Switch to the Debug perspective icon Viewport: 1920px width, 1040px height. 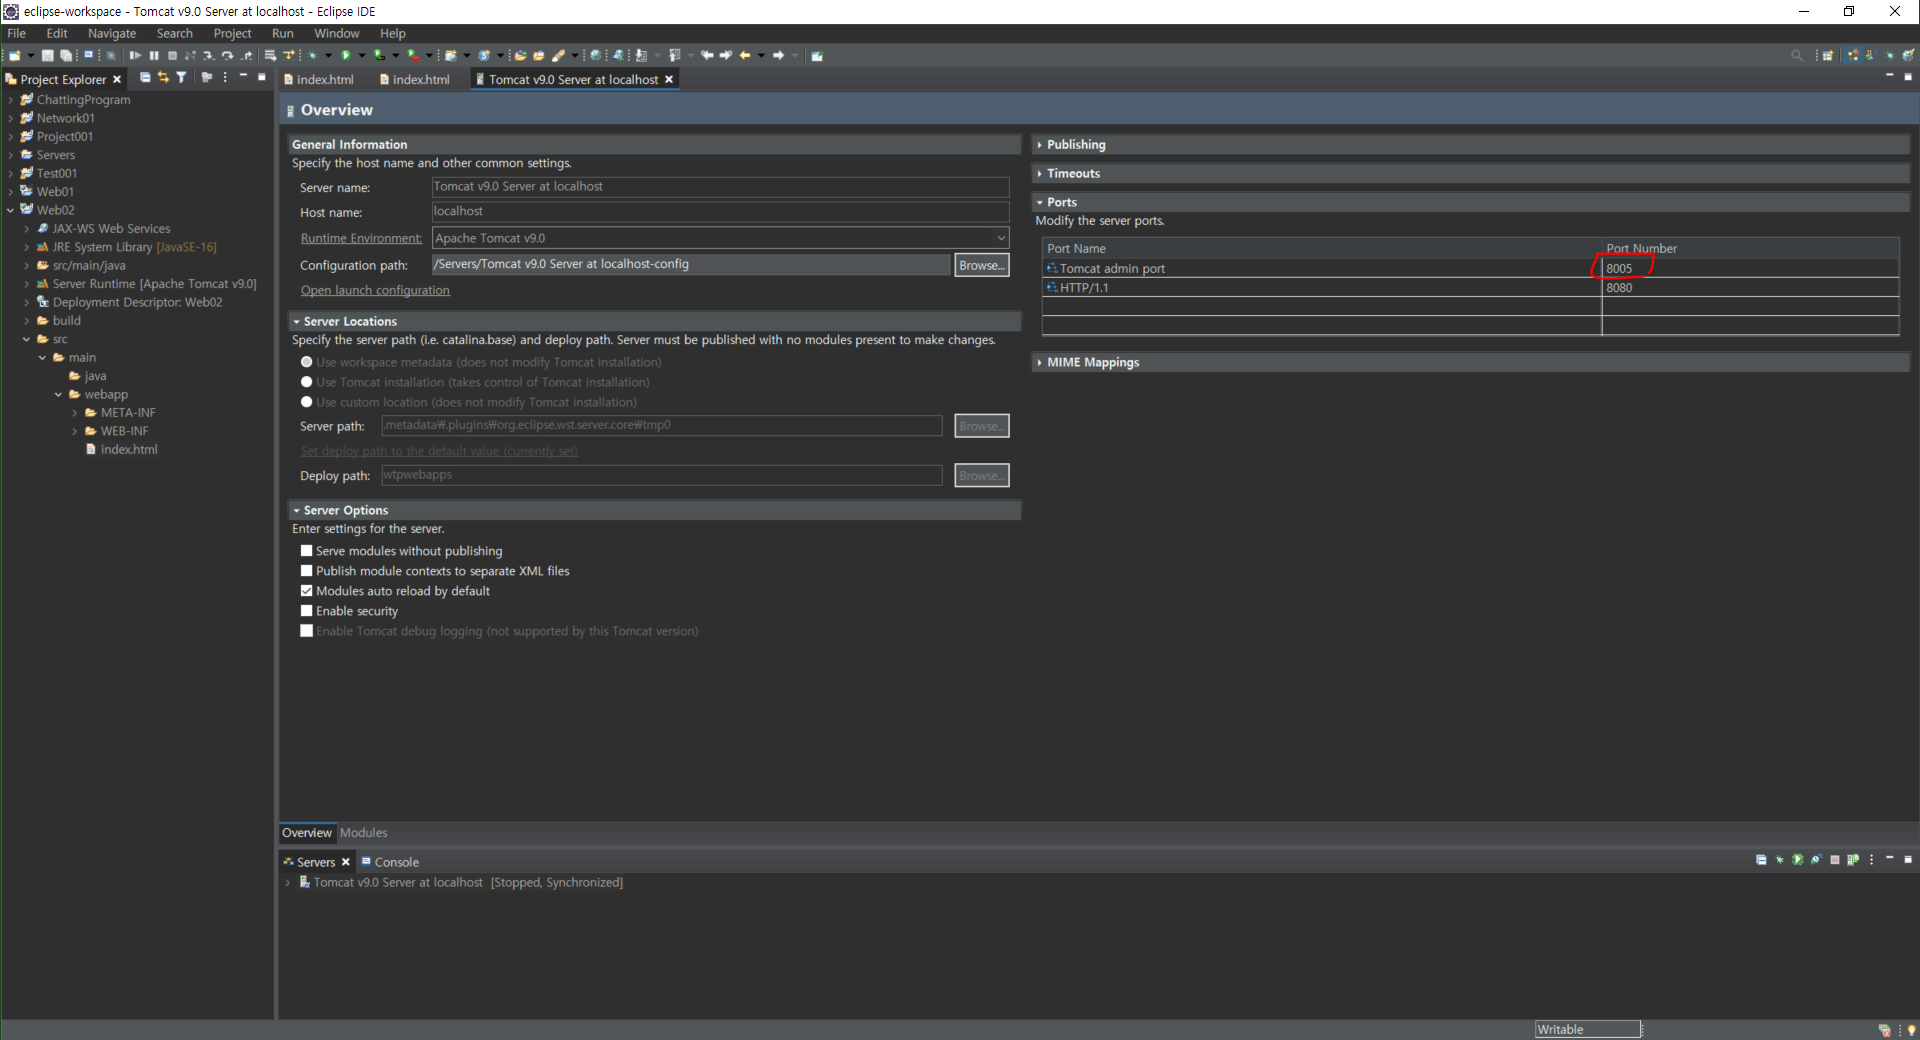coord(1891,55)
